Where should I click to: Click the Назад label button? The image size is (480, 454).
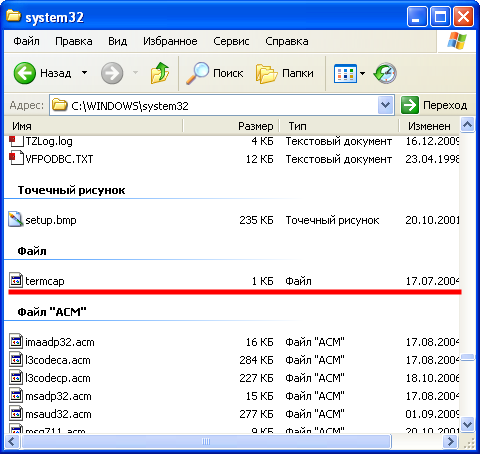[56, 73]
